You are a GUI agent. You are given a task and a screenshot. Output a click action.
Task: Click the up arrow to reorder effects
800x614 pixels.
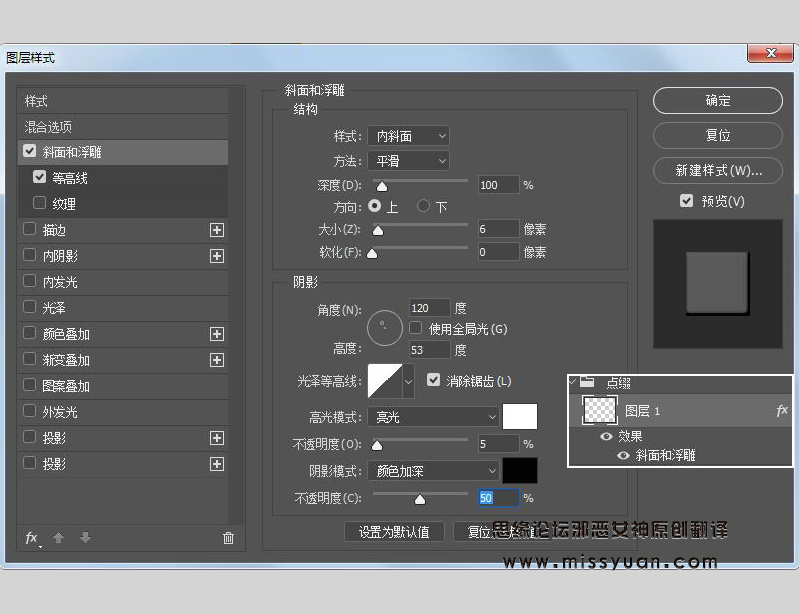56,538
